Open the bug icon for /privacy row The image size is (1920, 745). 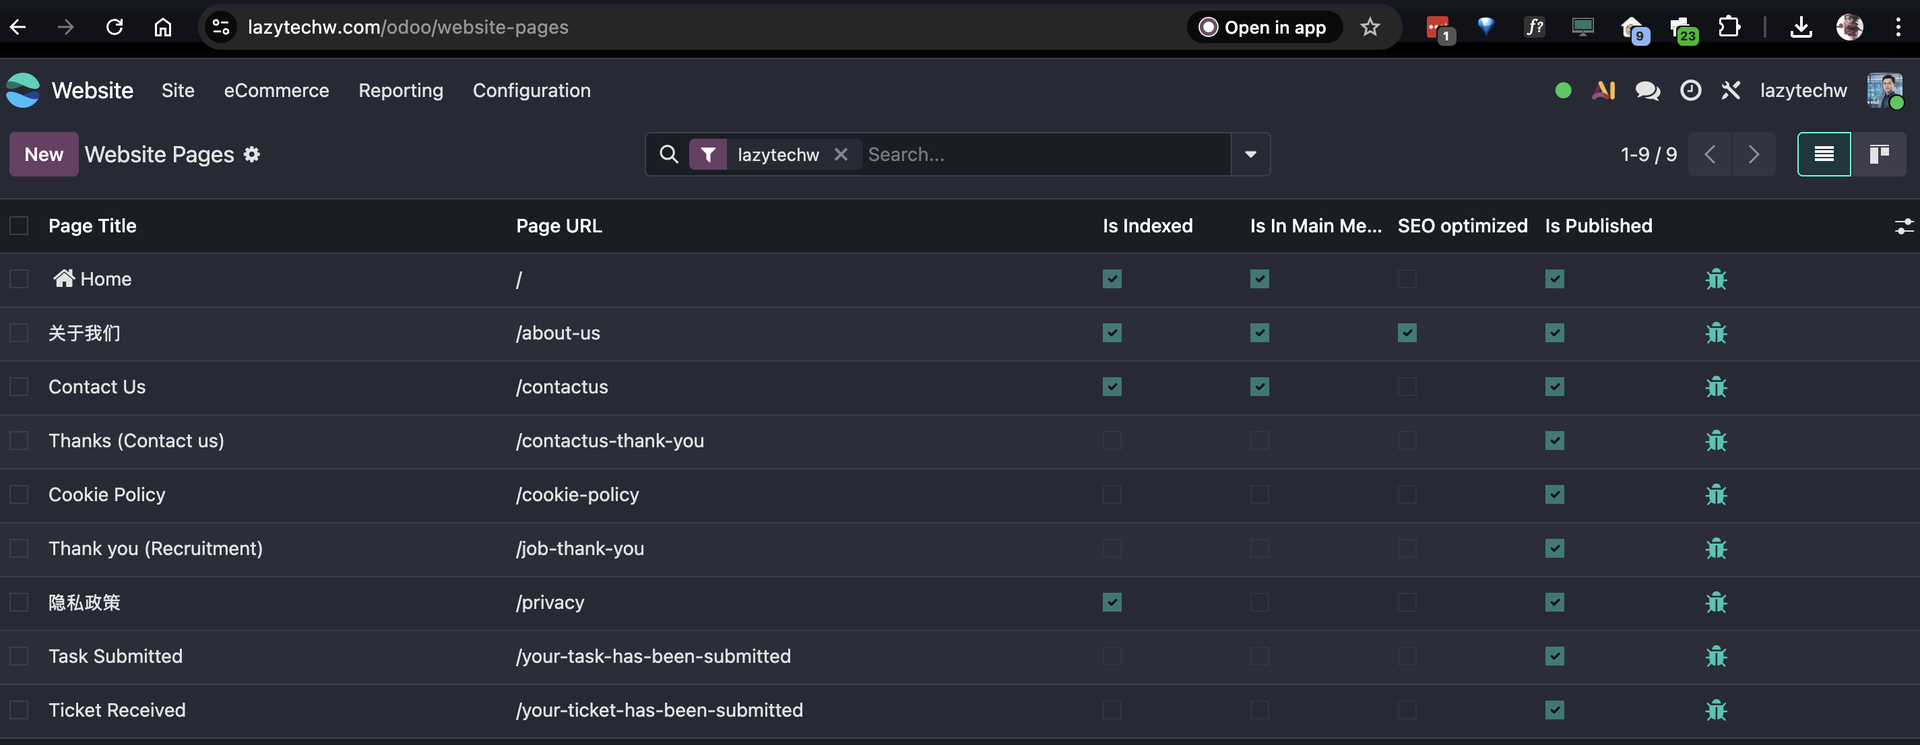click(1716, 603)
